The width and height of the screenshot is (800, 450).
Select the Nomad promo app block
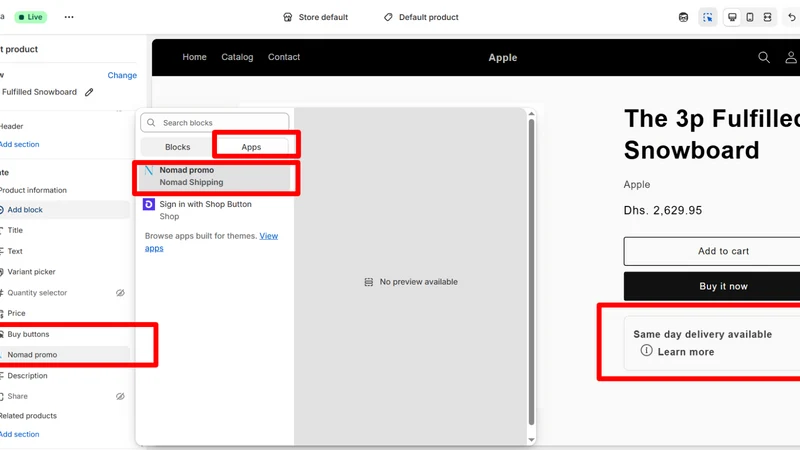coord(216,176)
